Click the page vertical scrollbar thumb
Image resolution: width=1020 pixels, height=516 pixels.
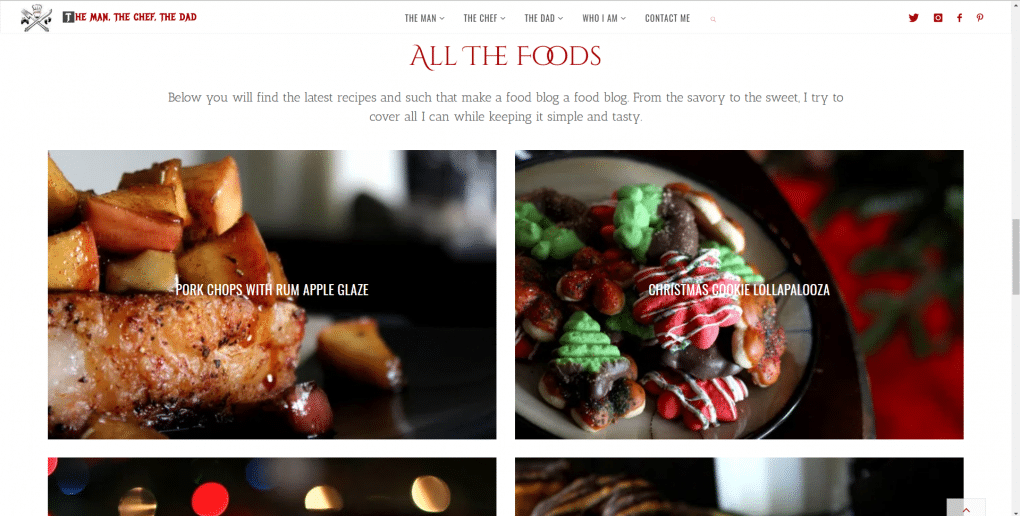pyautogui.click(x=1015, y=257)
